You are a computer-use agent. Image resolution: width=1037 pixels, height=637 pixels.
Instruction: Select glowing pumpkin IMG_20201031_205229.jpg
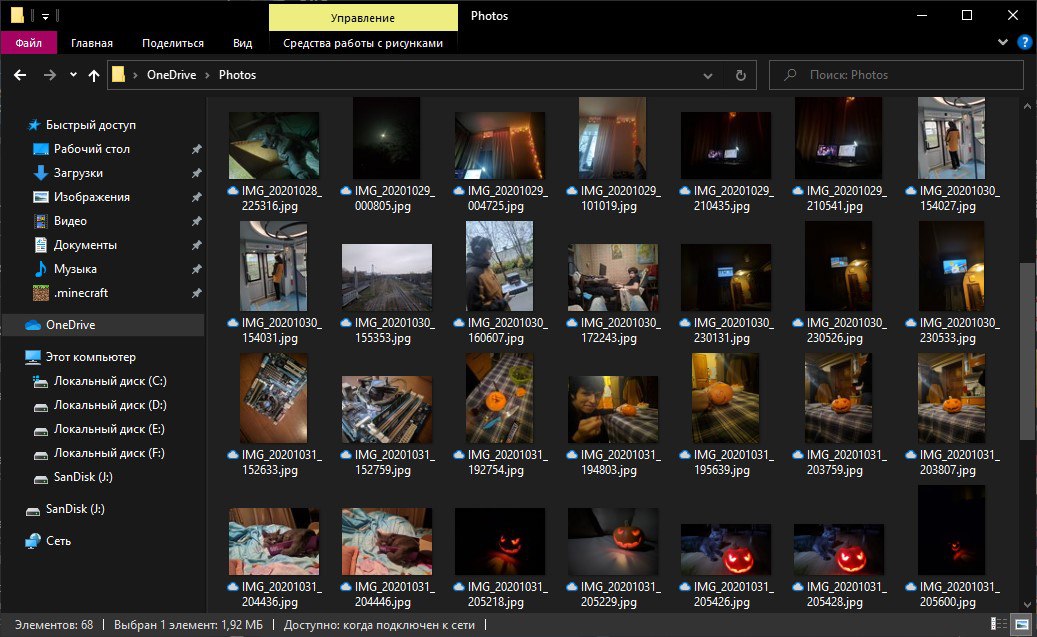tap(613, 542)
